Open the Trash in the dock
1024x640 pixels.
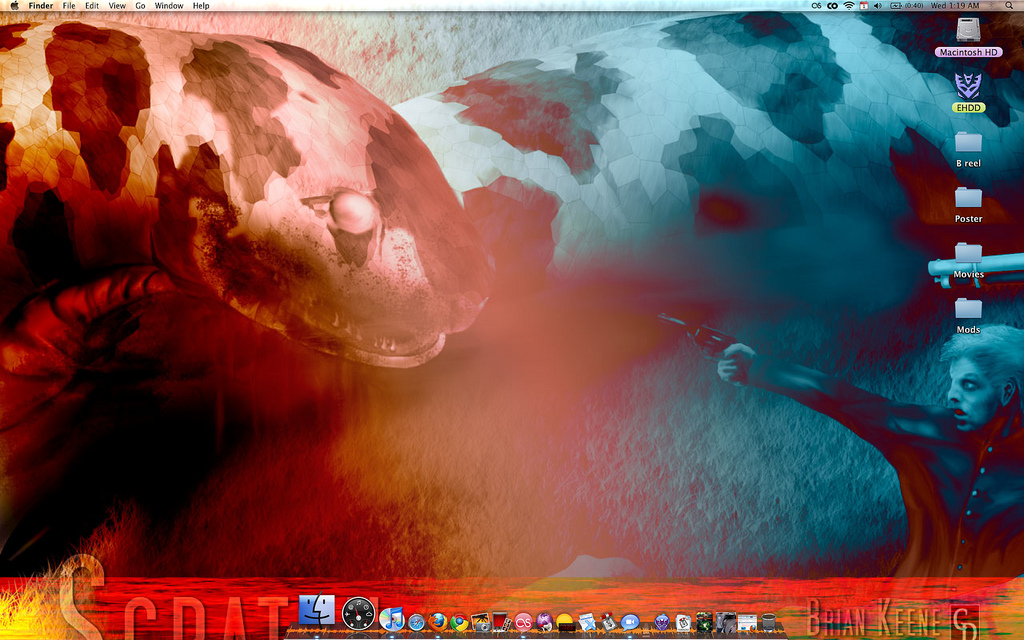pyautogui.click(x=768, y=622)
